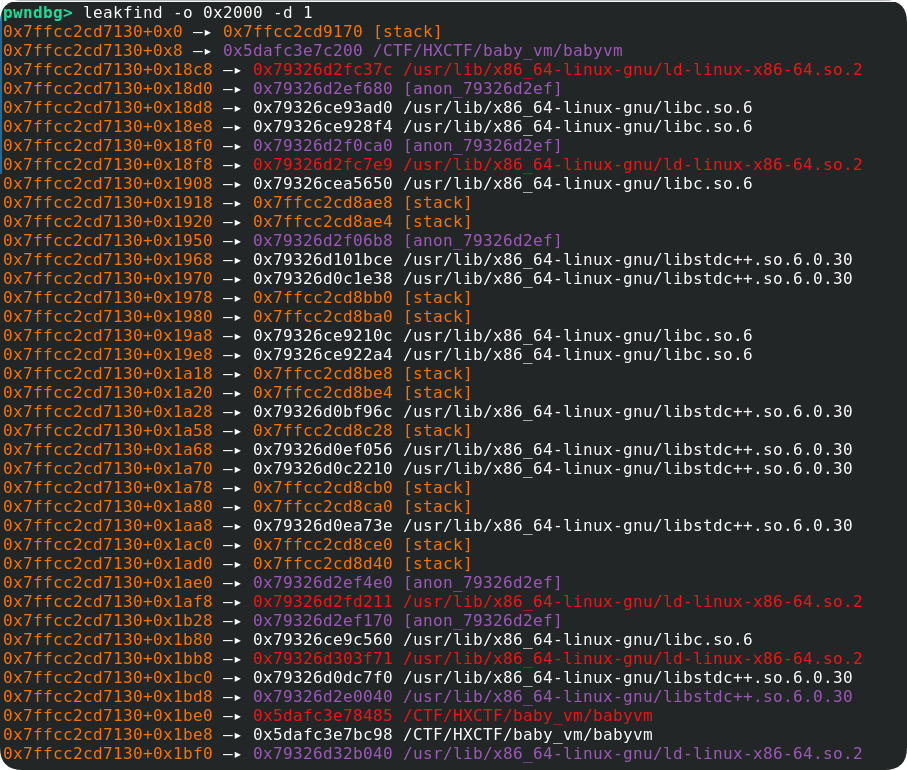Image resolution: width=907 pixels, height=770 pixels.
Task: Select offset 0x7ffcc2cd7130+0x8
Action: coord(93,50)
